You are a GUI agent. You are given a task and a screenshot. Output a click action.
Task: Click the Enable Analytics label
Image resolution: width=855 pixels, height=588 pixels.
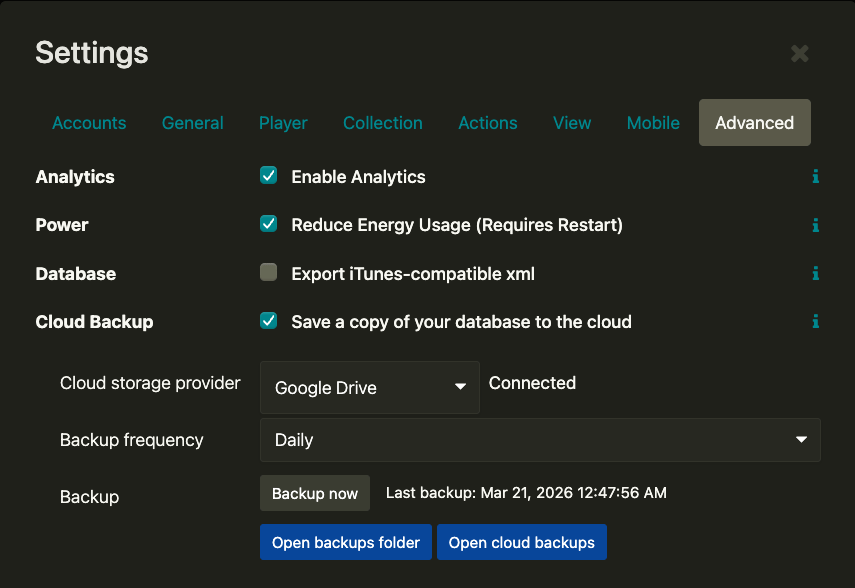coord(358,177)
